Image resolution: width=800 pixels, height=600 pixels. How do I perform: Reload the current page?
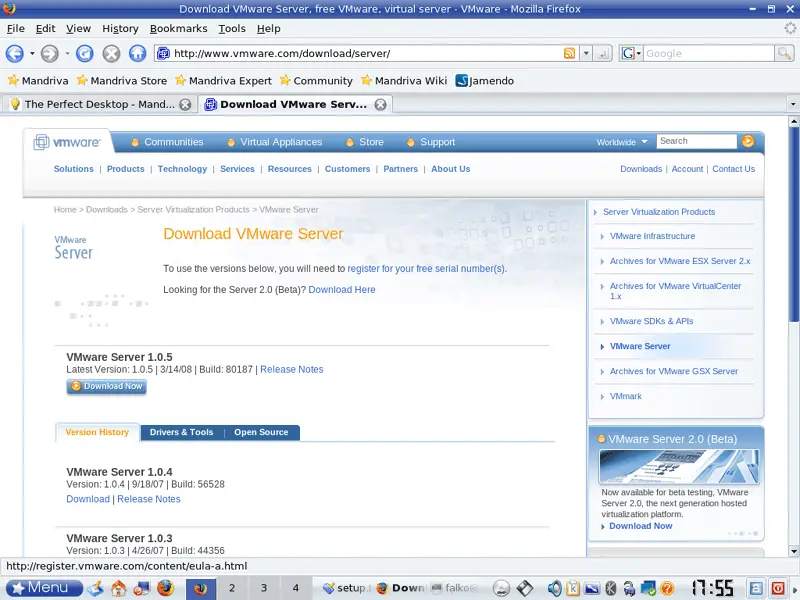click(x=85, y=53)
